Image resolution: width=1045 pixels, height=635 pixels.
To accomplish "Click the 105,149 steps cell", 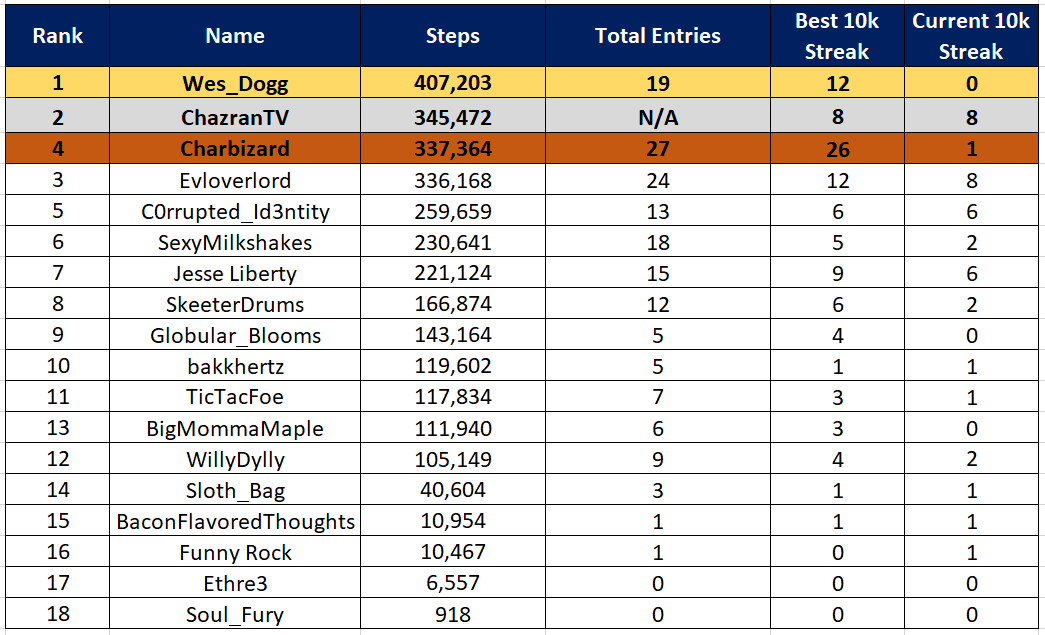I will (453, 458).
